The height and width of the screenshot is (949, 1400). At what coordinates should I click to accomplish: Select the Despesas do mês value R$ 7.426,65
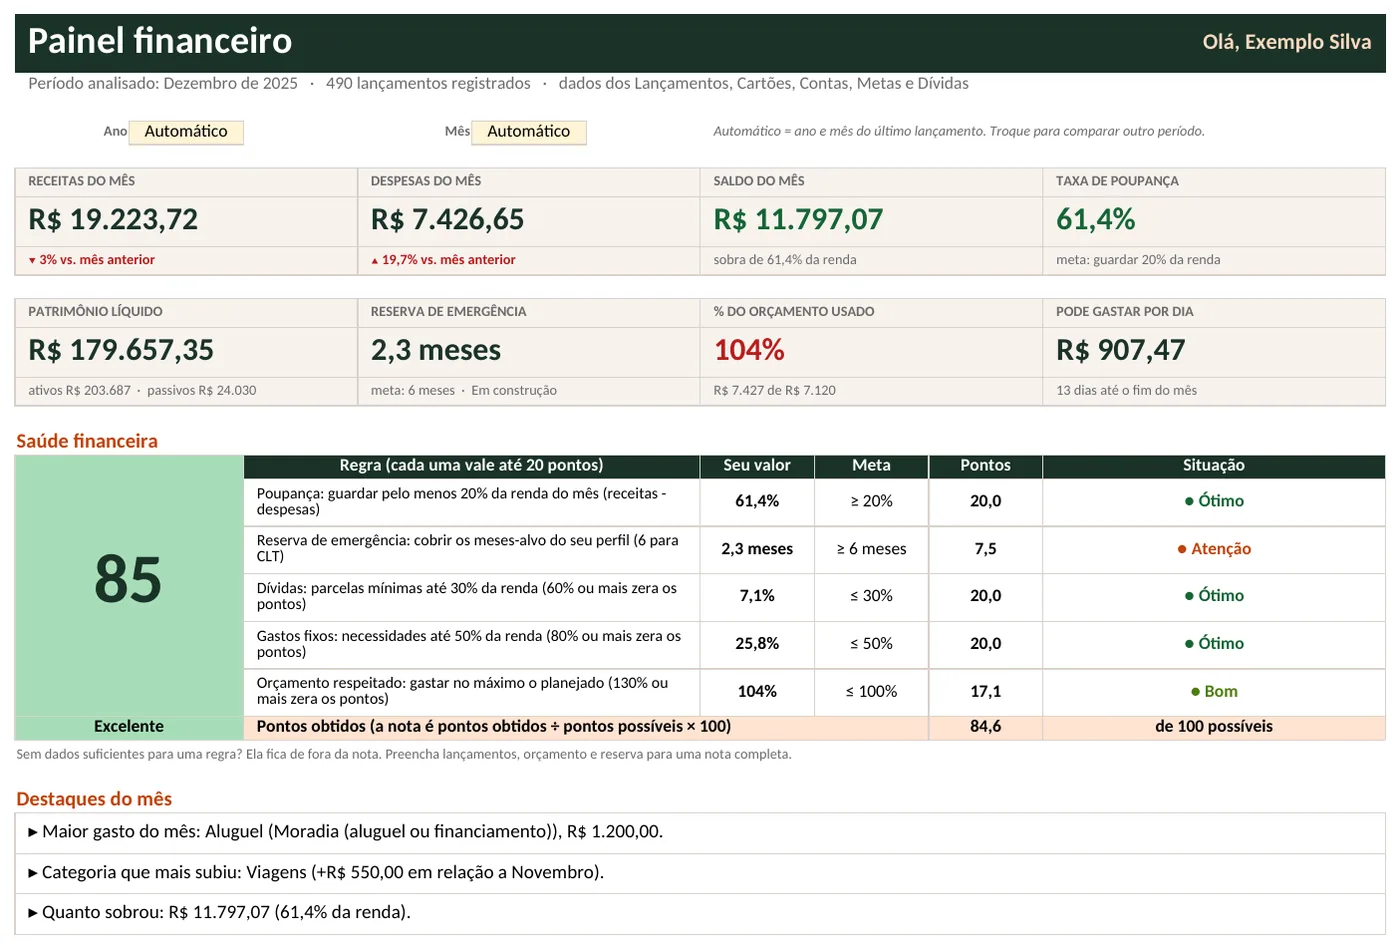pyautogui.click(x=447, y=220)
